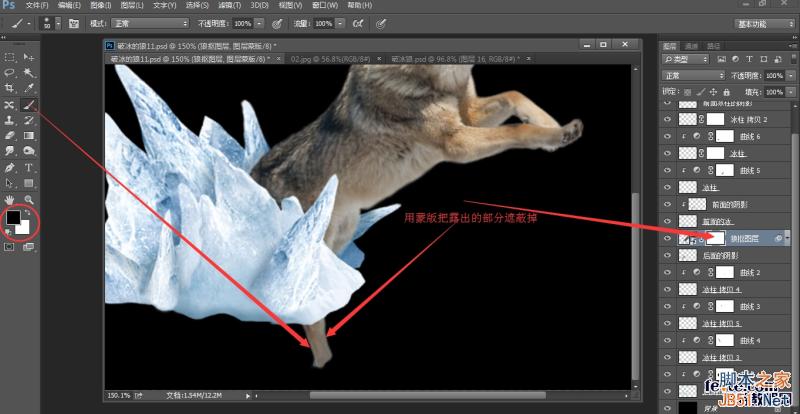Open brush blending mode dropdown
Image resolution: width=800 pixels, height=414 pixels.
151,23
